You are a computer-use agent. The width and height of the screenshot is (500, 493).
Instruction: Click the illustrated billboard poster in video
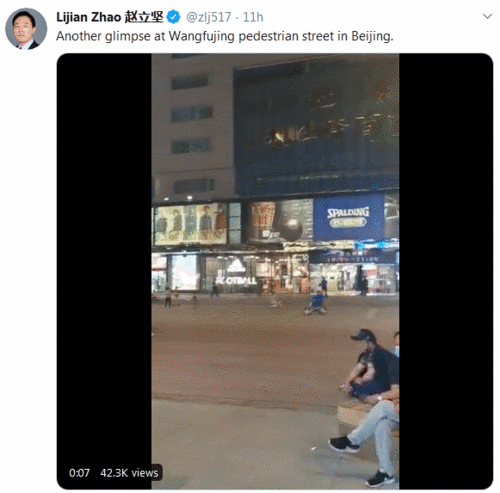[x=191, y=224]
